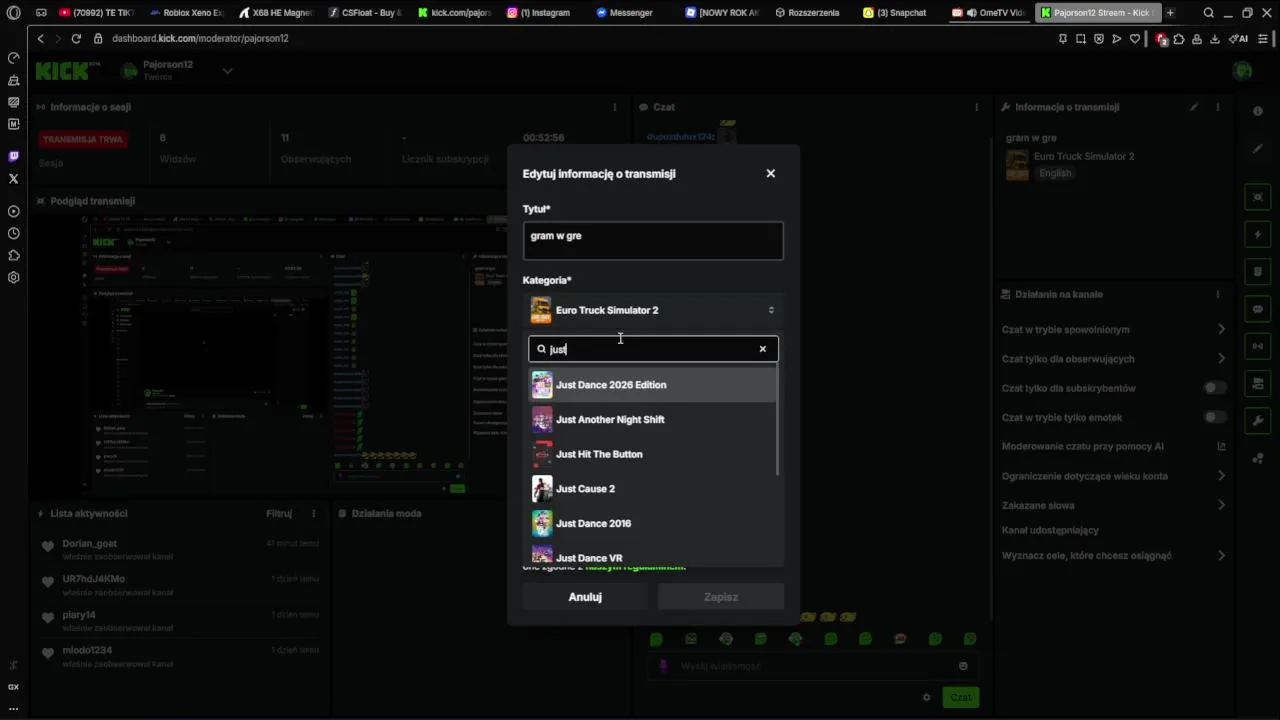Open Moderowanie czatu przy pomocy AI link icon

1221,446
